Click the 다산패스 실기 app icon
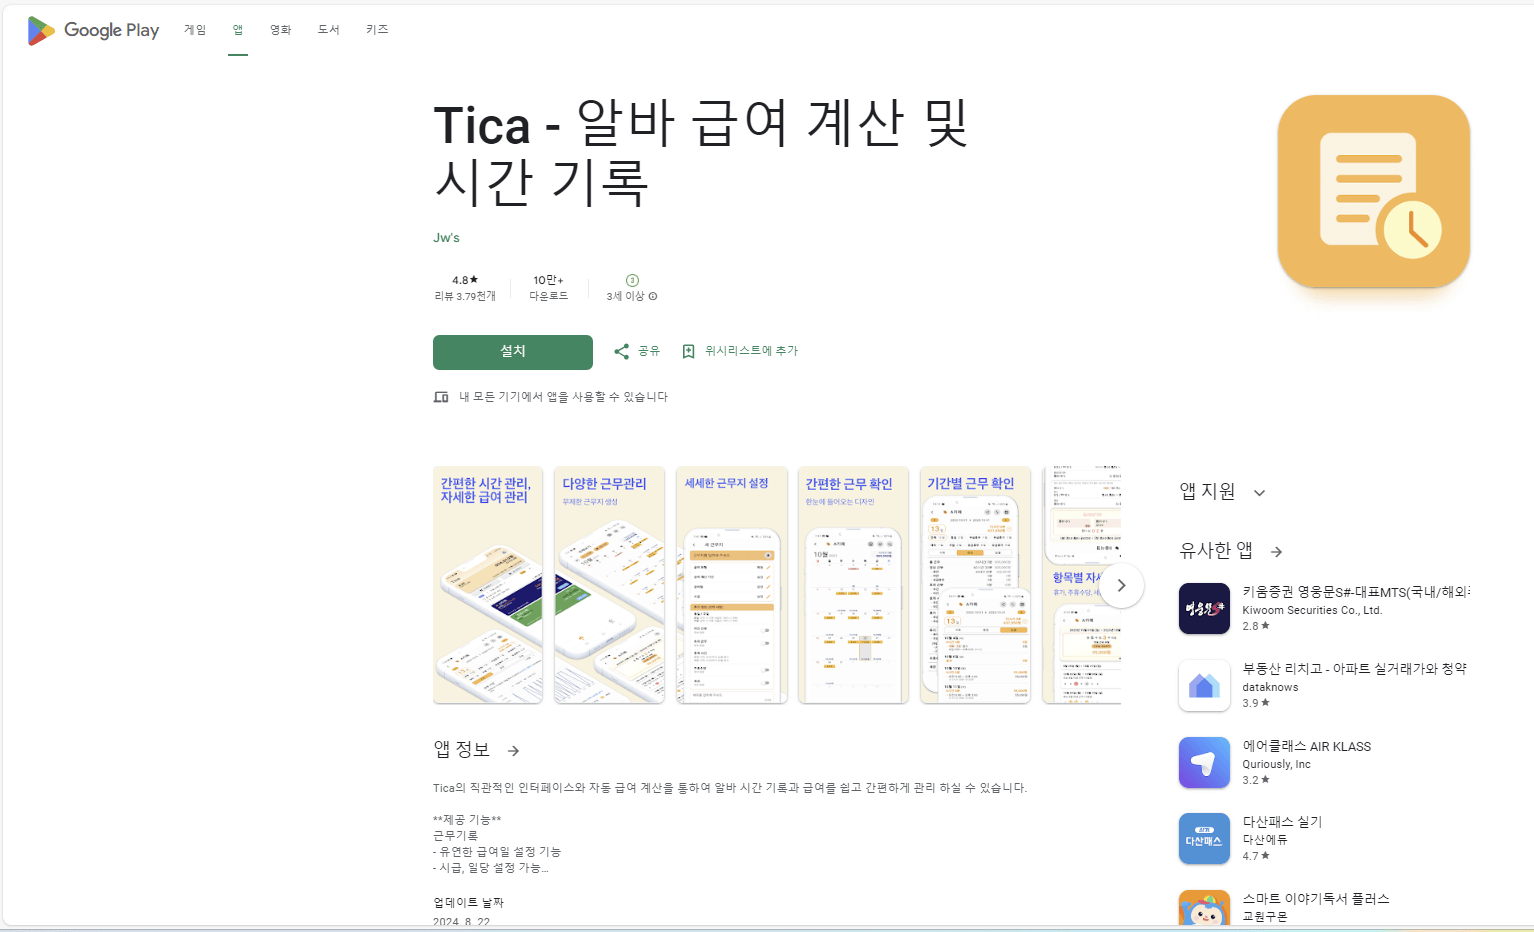Viewport: 1534px width, 932px height. point(1204,838)
